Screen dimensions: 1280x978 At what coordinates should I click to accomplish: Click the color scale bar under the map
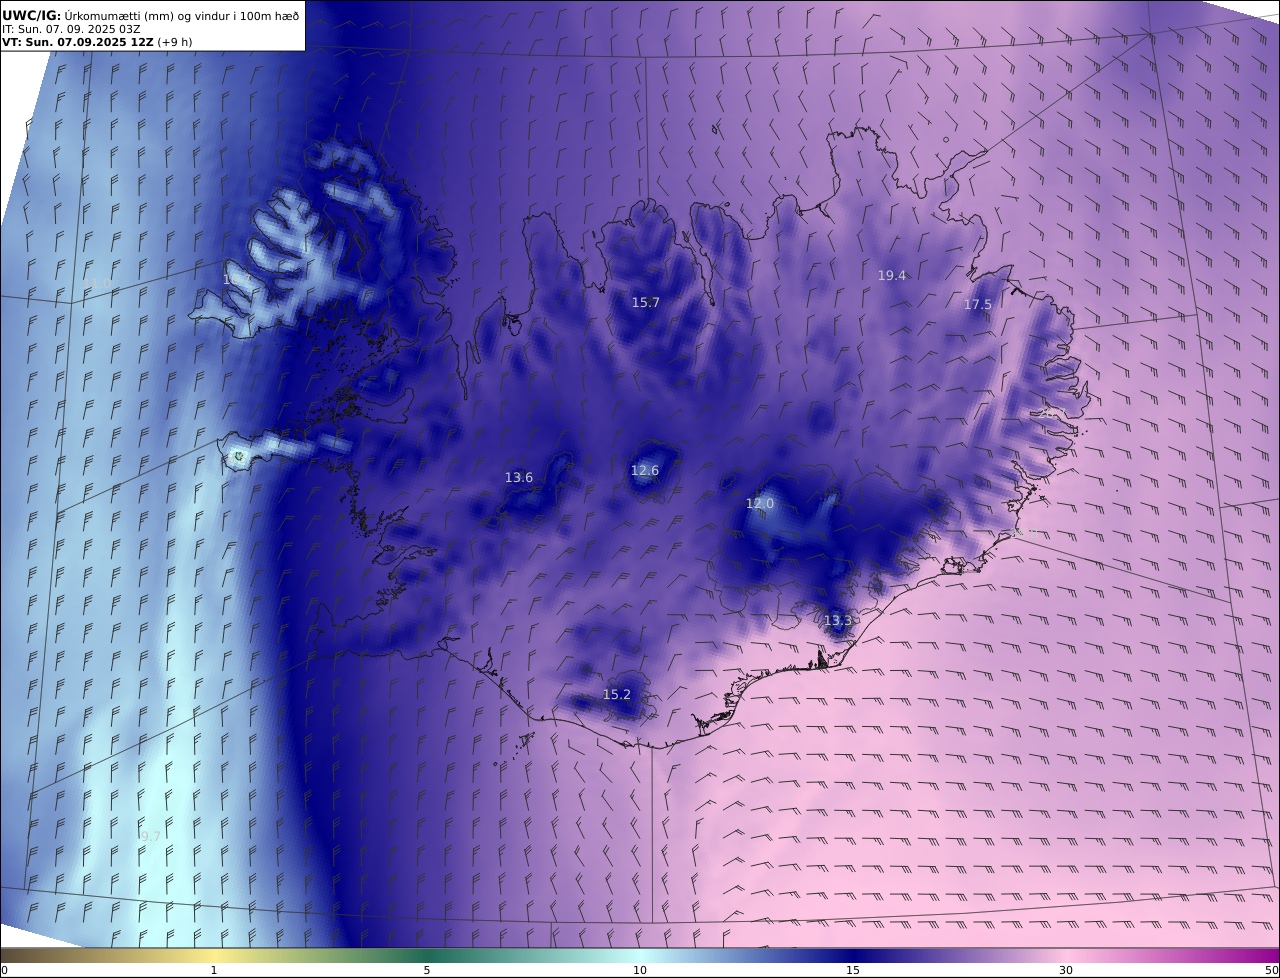click(x=640, y=956)
